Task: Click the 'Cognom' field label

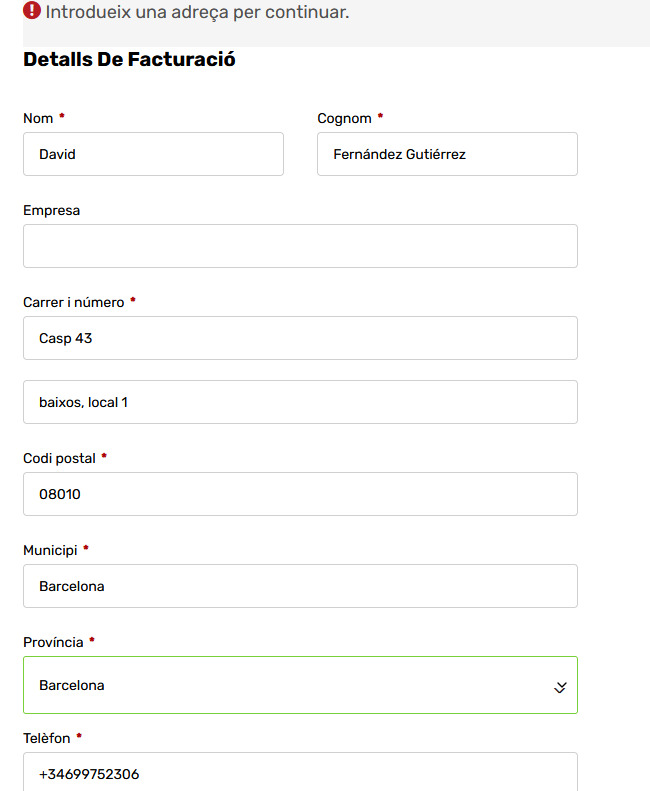Action: click(344, 118)
